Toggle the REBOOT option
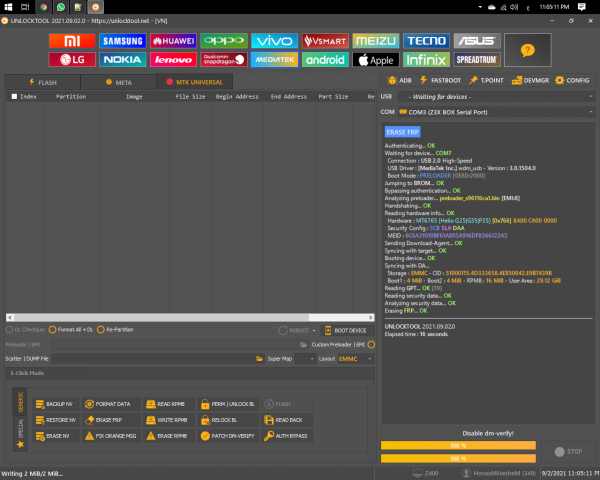Screen dimensions: 600x480 [293, 330]
